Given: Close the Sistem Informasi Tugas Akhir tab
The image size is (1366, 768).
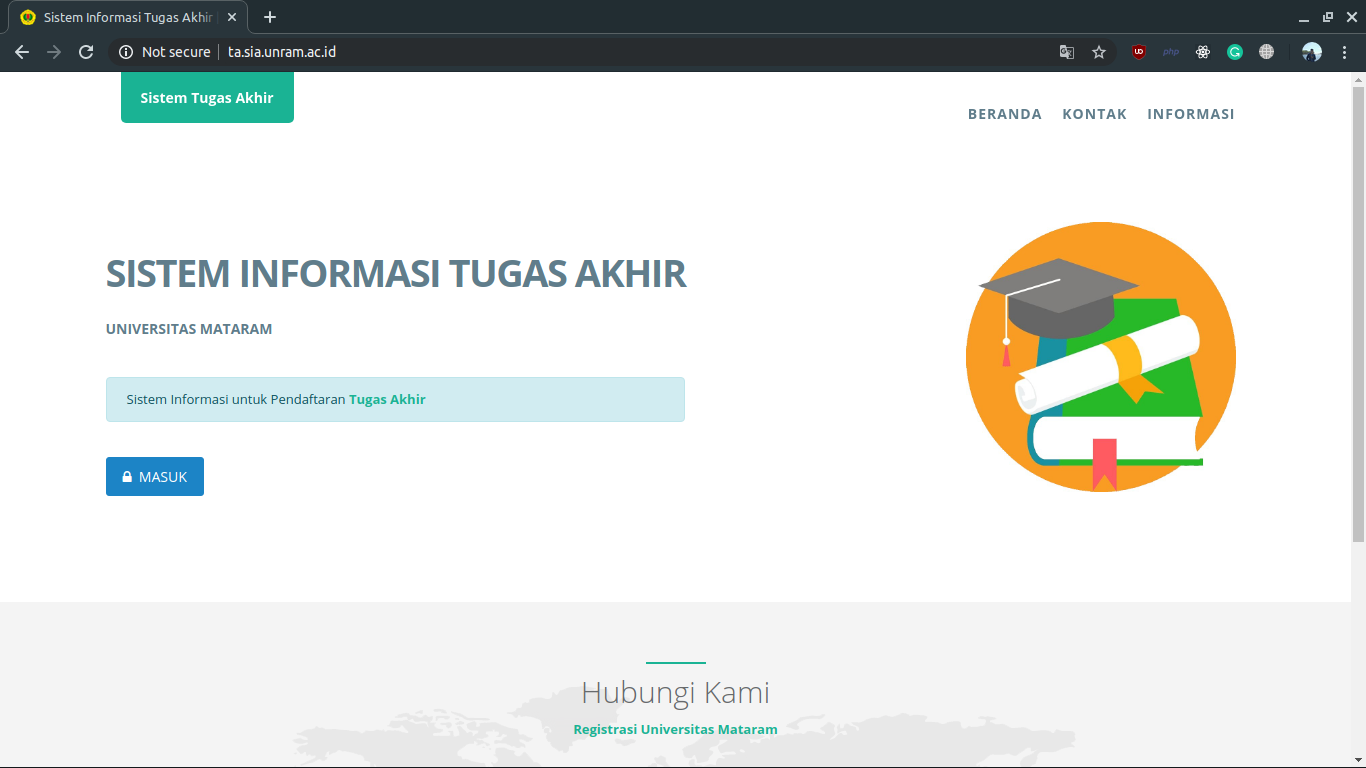Looking at the screenshot, I should click(232, 17).
